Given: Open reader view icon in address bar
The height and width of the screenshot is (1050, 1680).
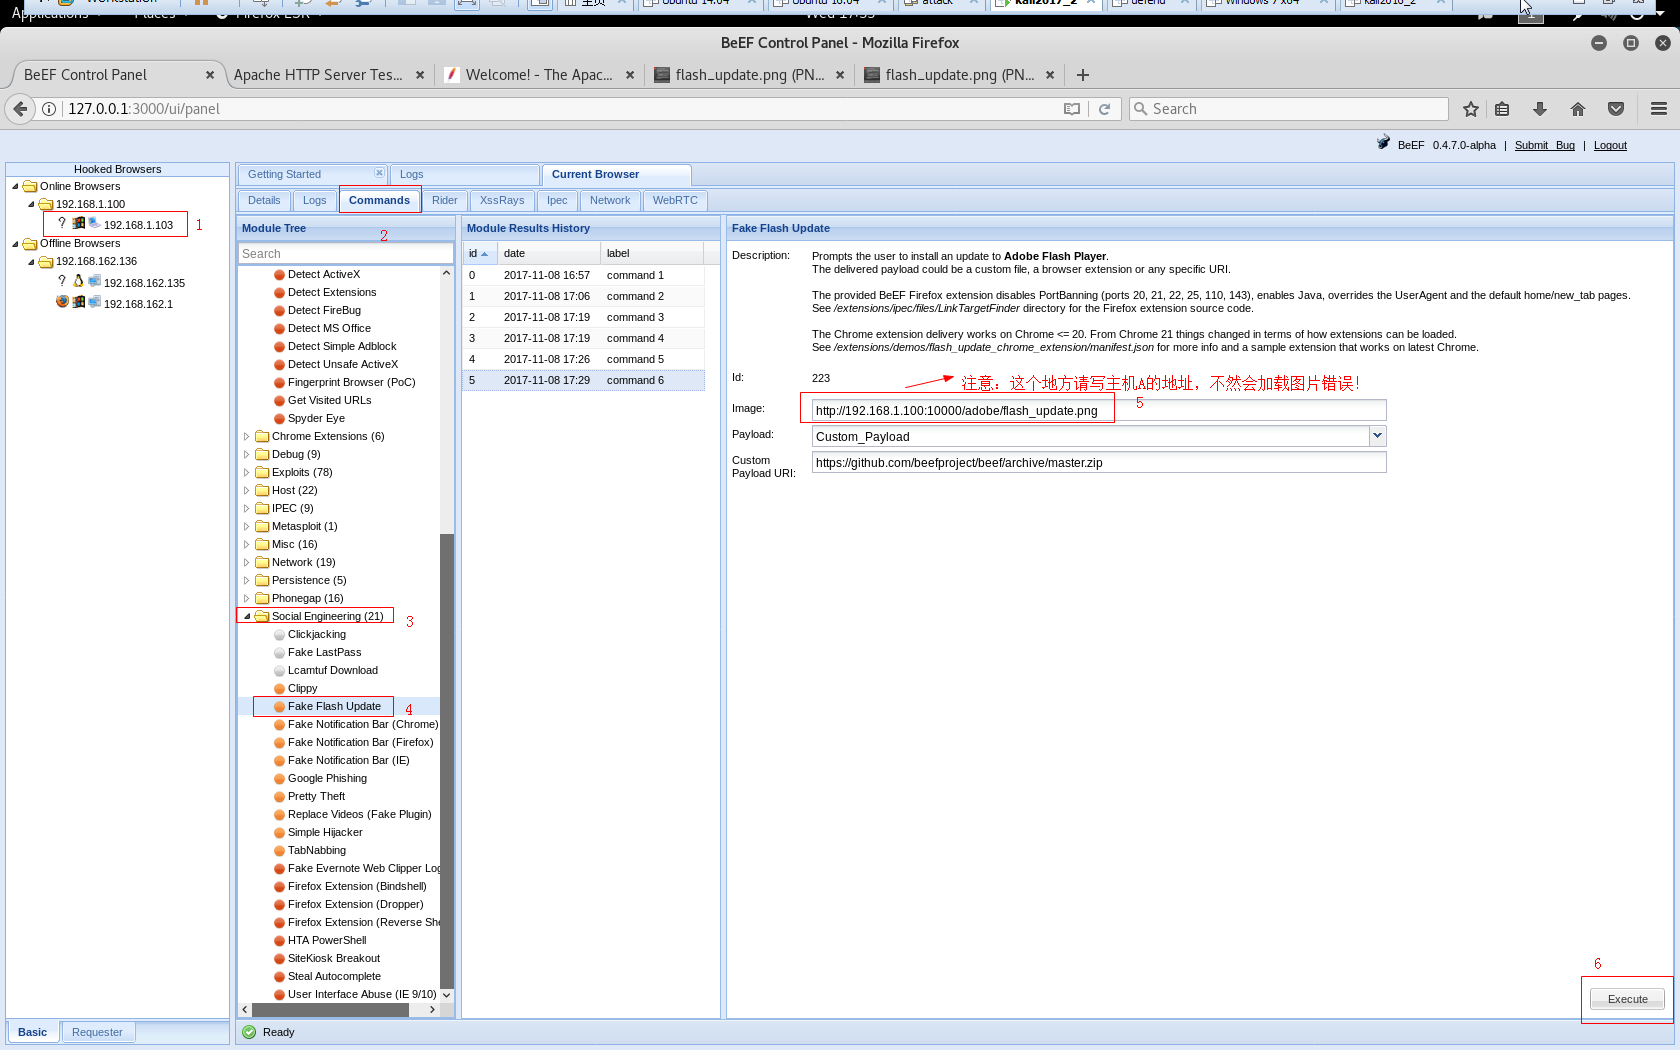Looking at the screenshot, I should click(1072, 109).
